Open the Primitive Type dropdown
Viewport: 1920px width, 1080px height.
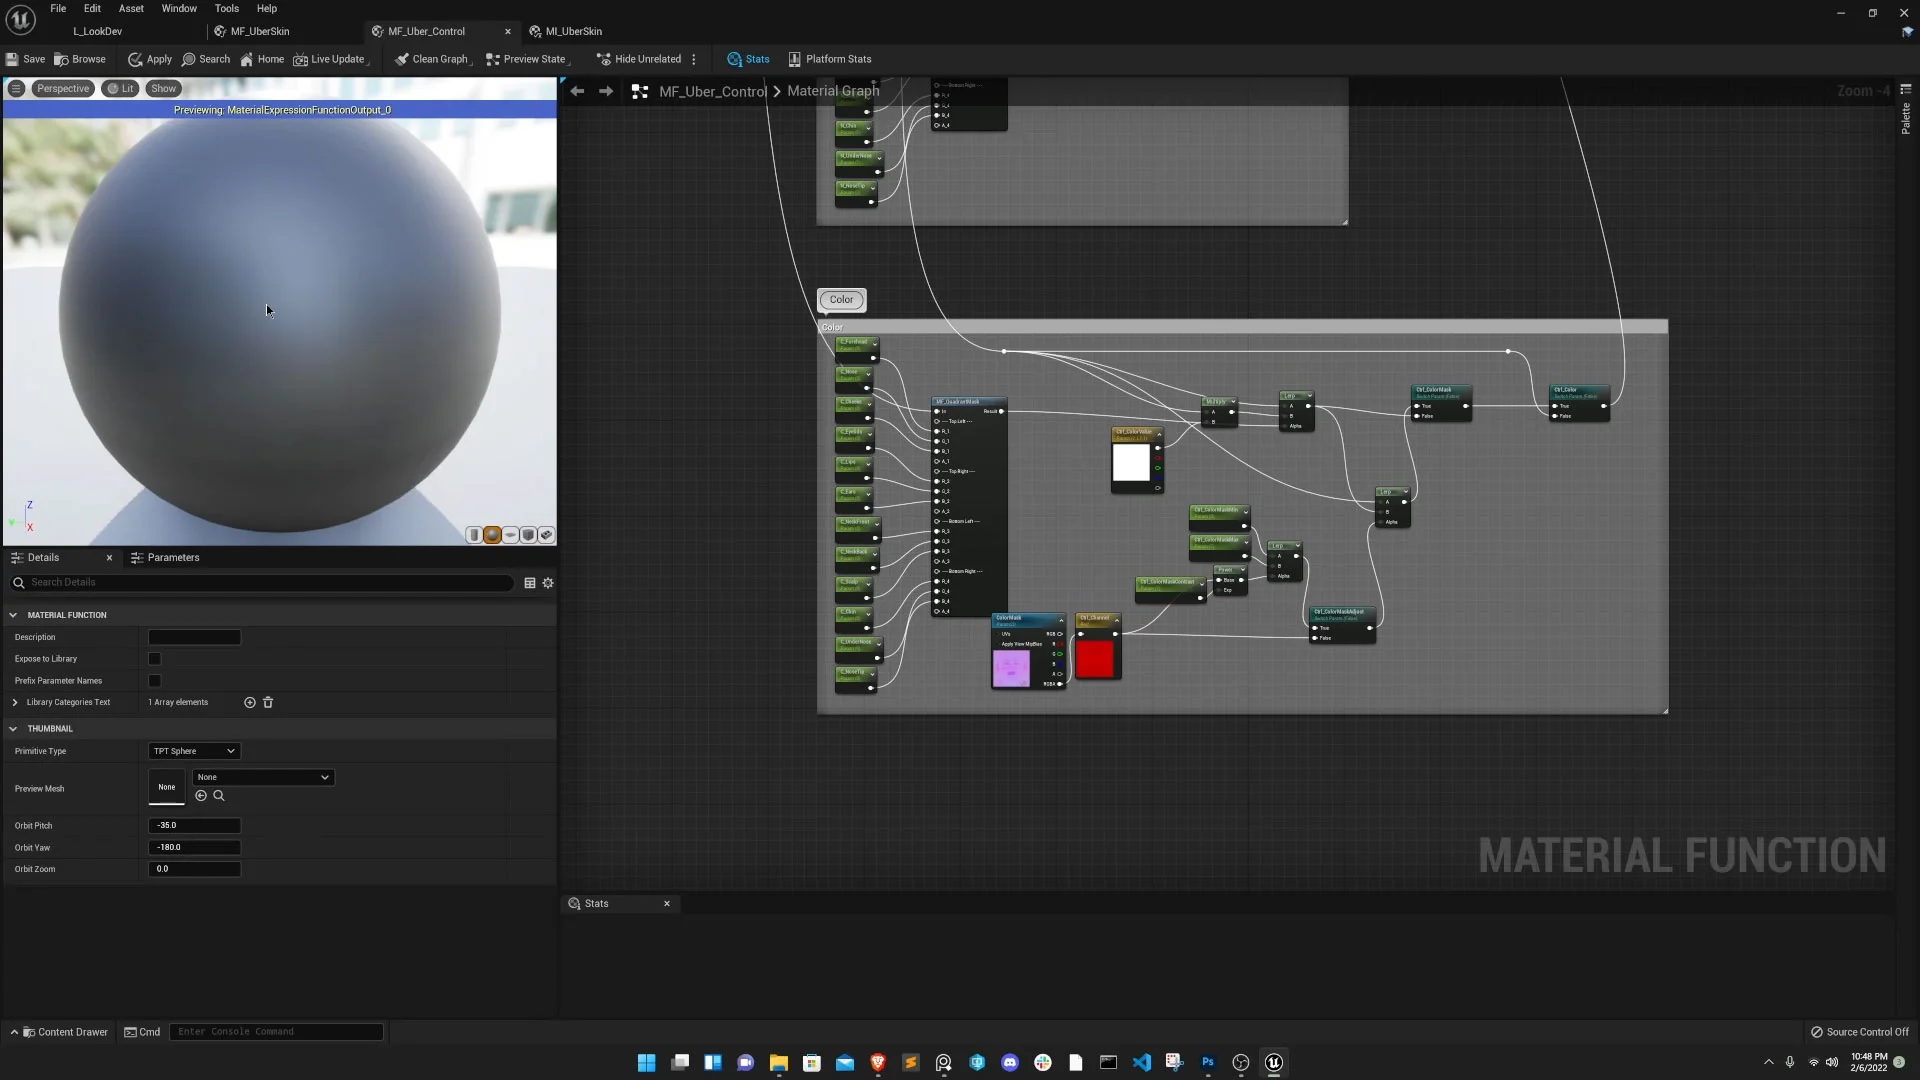click(194, 751)
